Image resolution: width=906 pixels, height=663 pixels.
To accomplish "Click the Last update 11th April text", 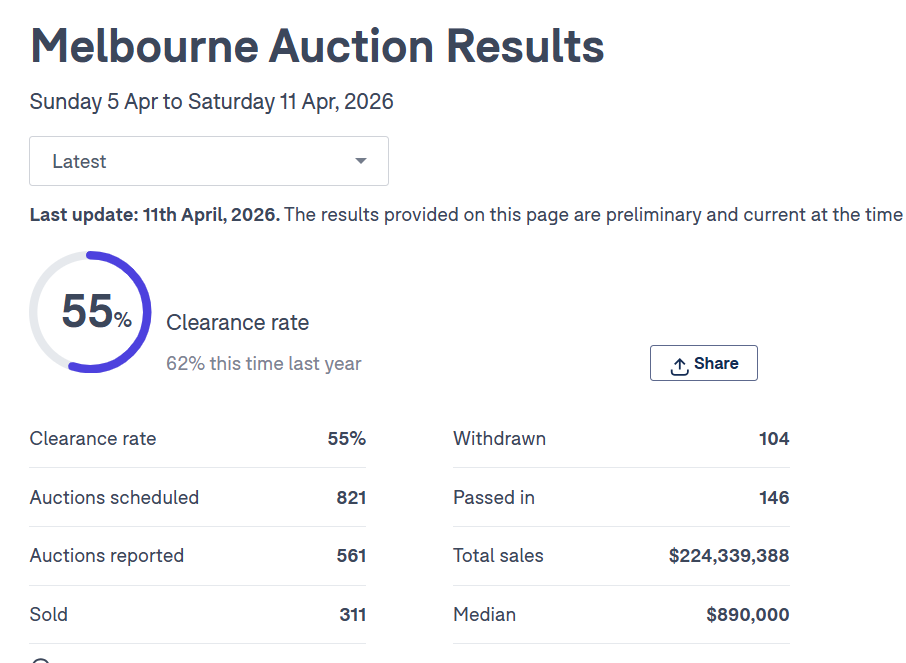I will 155,215.
